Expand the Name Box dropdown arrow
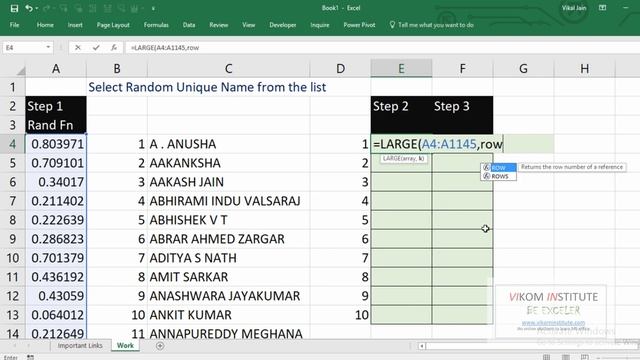 point(48,47)
